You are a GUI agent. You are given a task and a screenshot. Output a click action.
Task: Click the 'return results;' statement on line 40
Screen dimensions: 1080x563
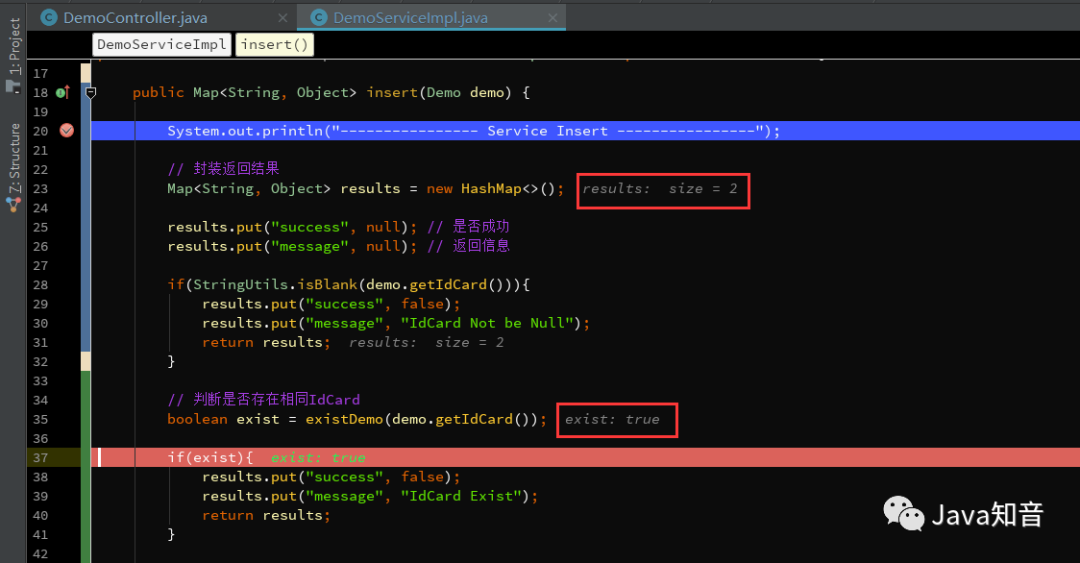pos(267,515)
